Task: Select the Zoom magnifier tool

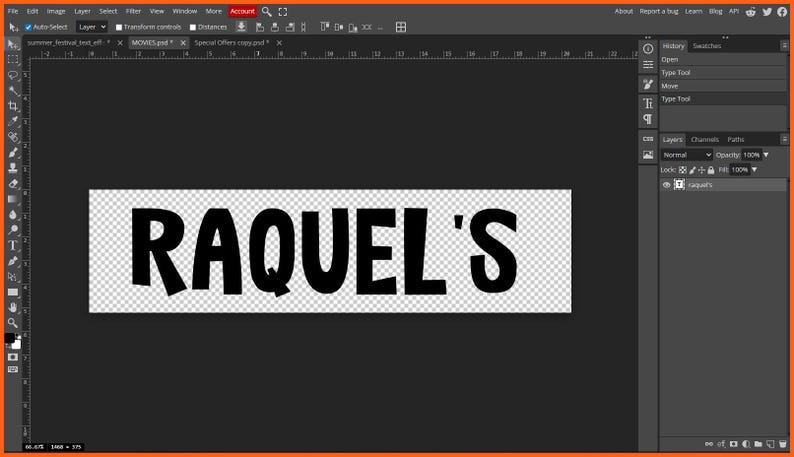Action: click(13, 323)
